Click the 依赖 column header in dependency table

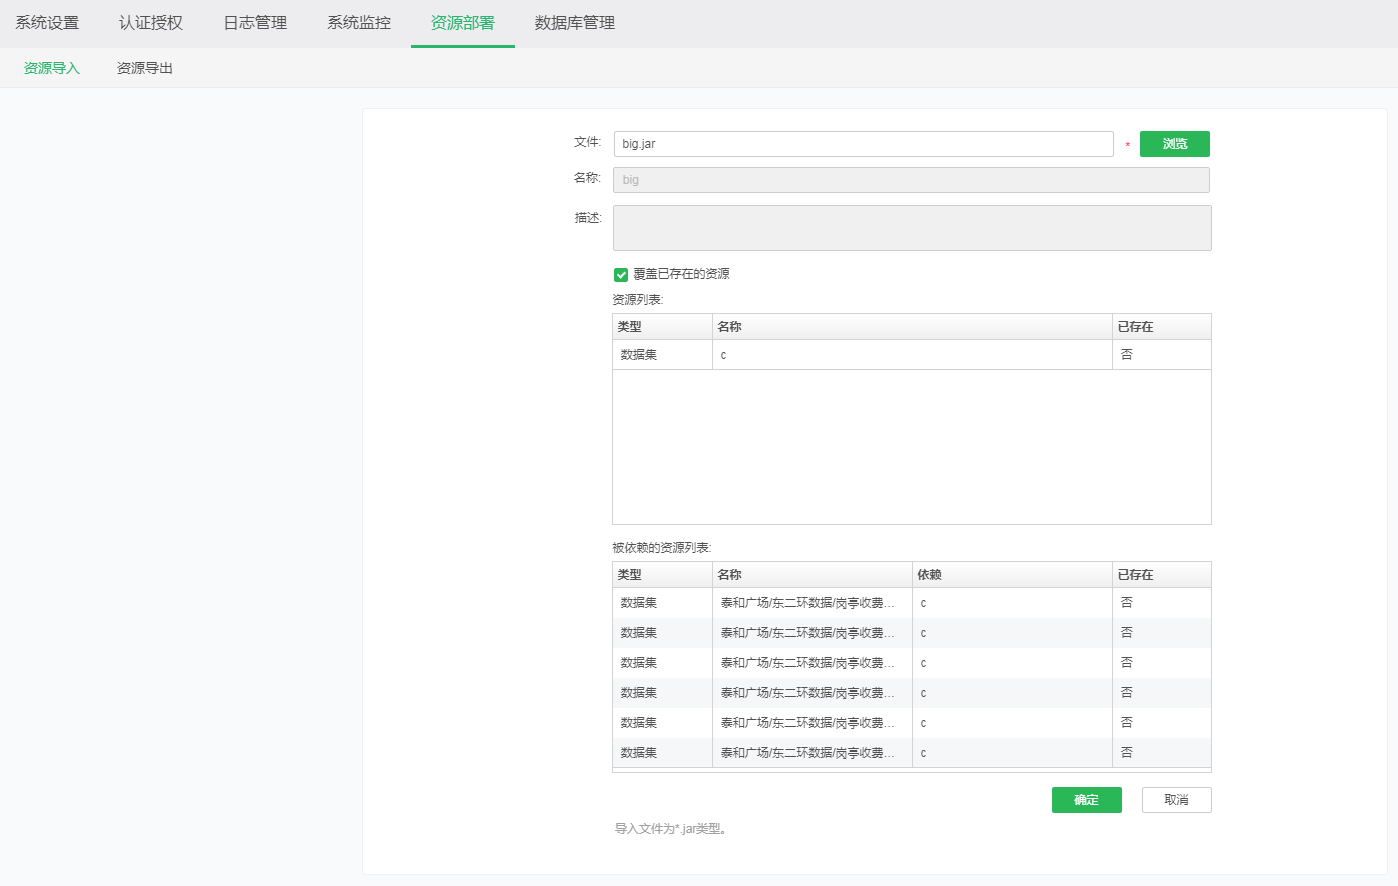tap(1010, 575)
